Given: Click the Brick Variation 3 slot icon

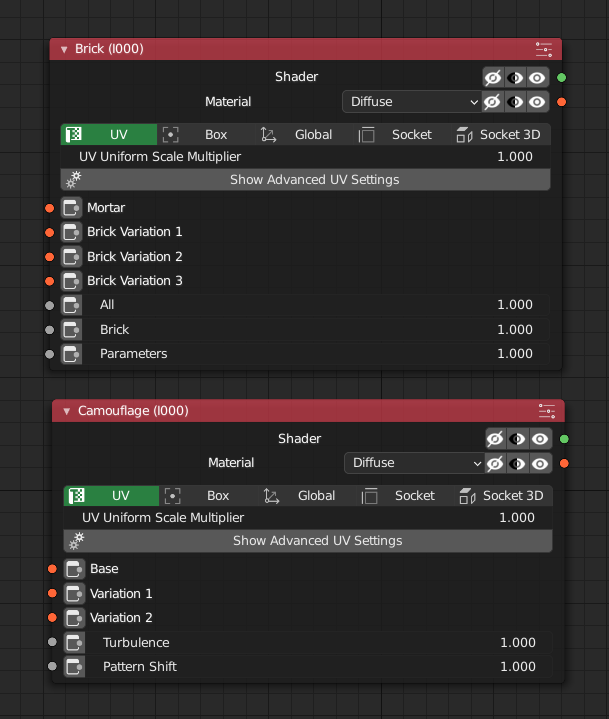Looking at the screenshot, I should click(x=72, y=281).
